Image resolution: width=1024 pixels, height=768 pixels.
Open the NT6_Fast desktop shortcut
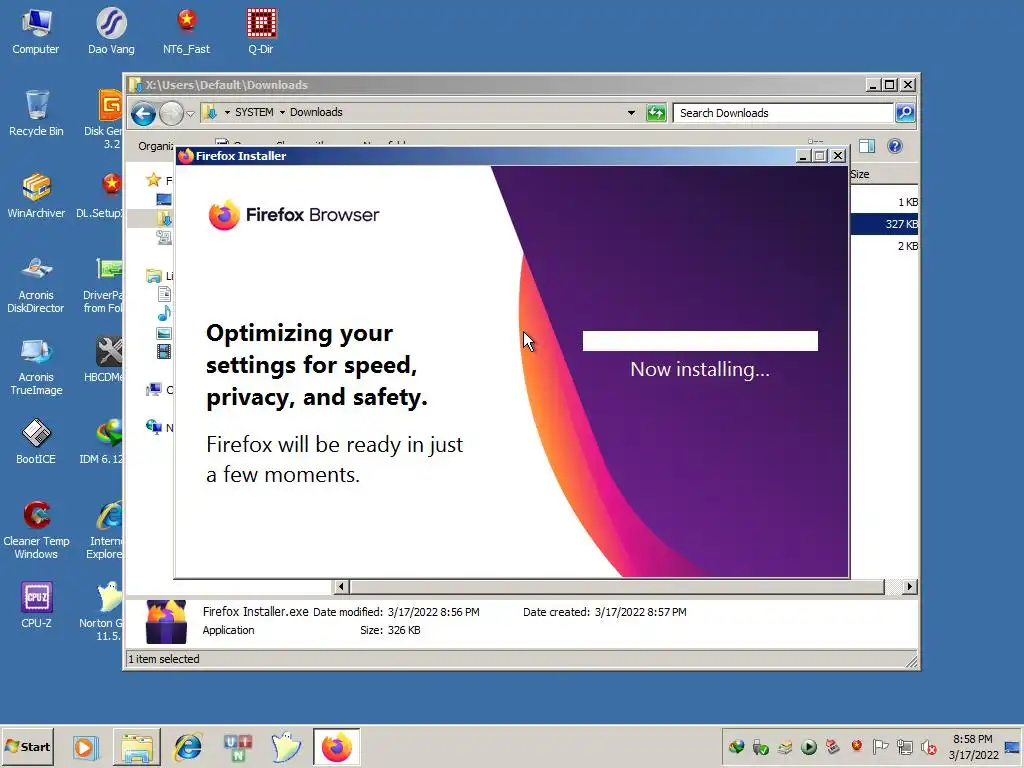tap(186, 31)
